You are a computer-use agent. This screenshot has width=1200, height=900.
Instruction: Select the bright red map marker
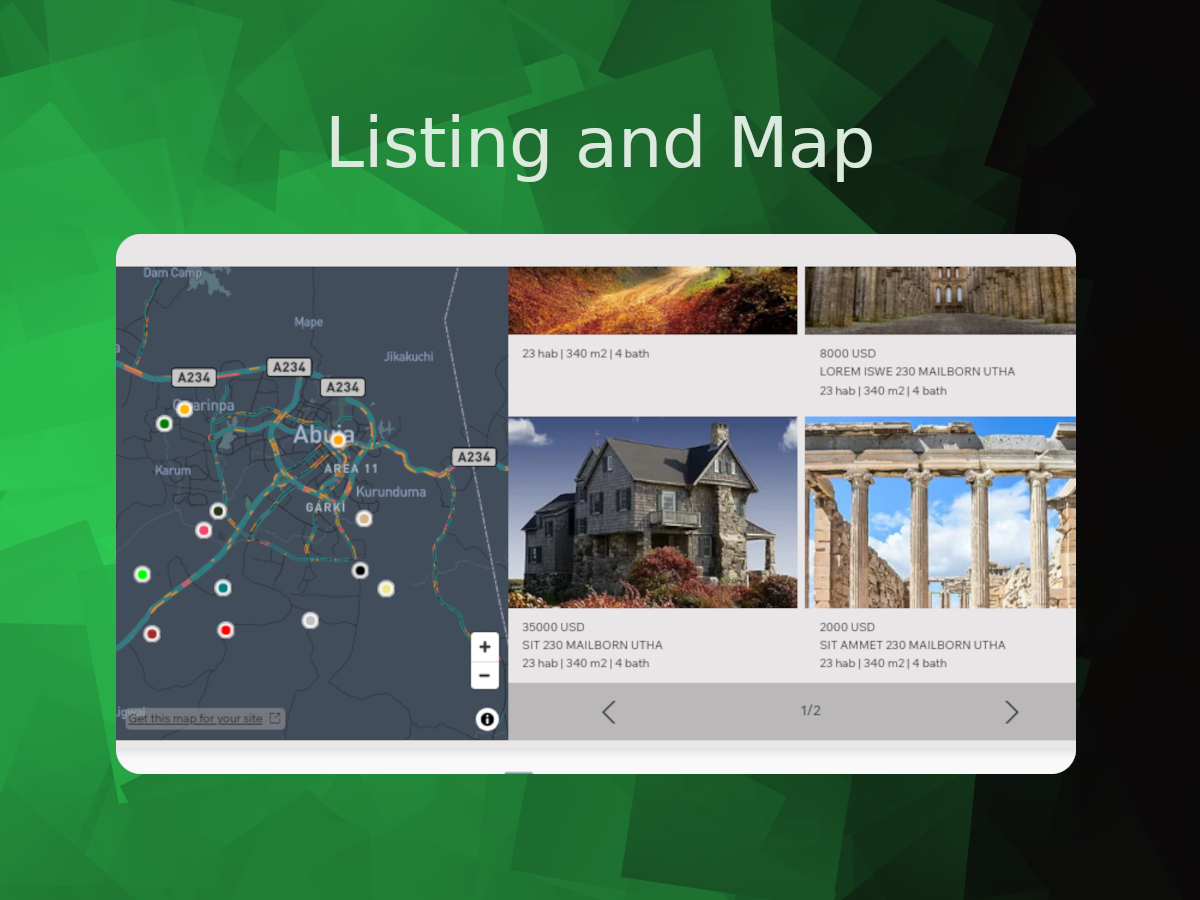pos(226,630)
